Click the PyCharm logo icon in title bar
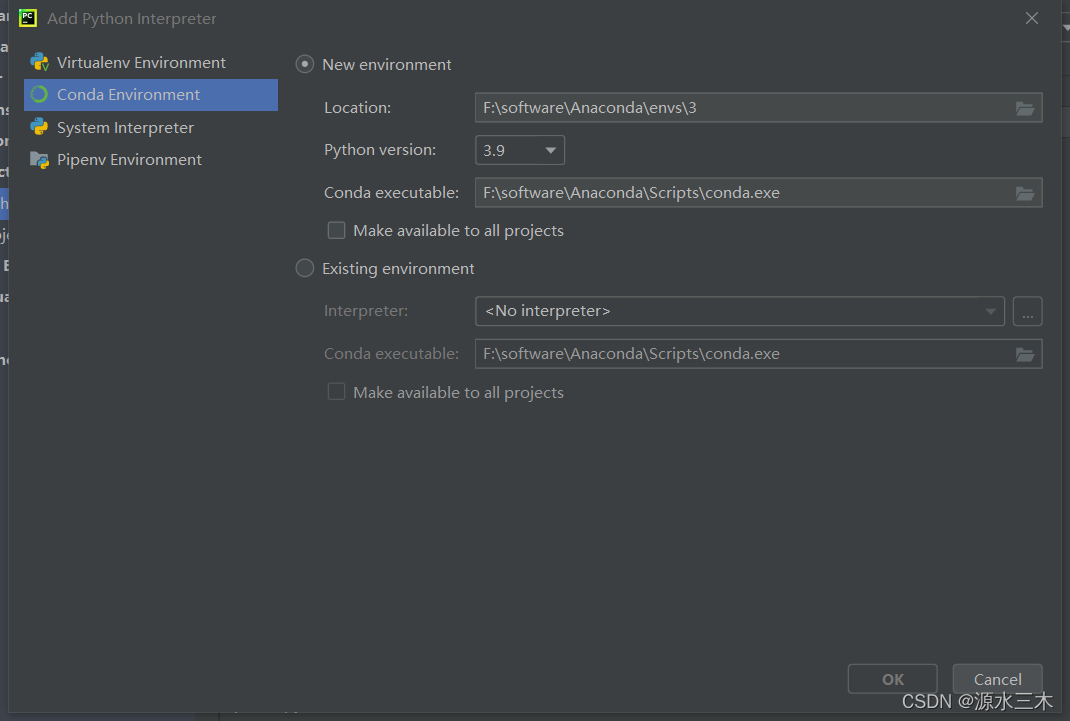This screenshot has height=721, width=1070. pos(28,18)
